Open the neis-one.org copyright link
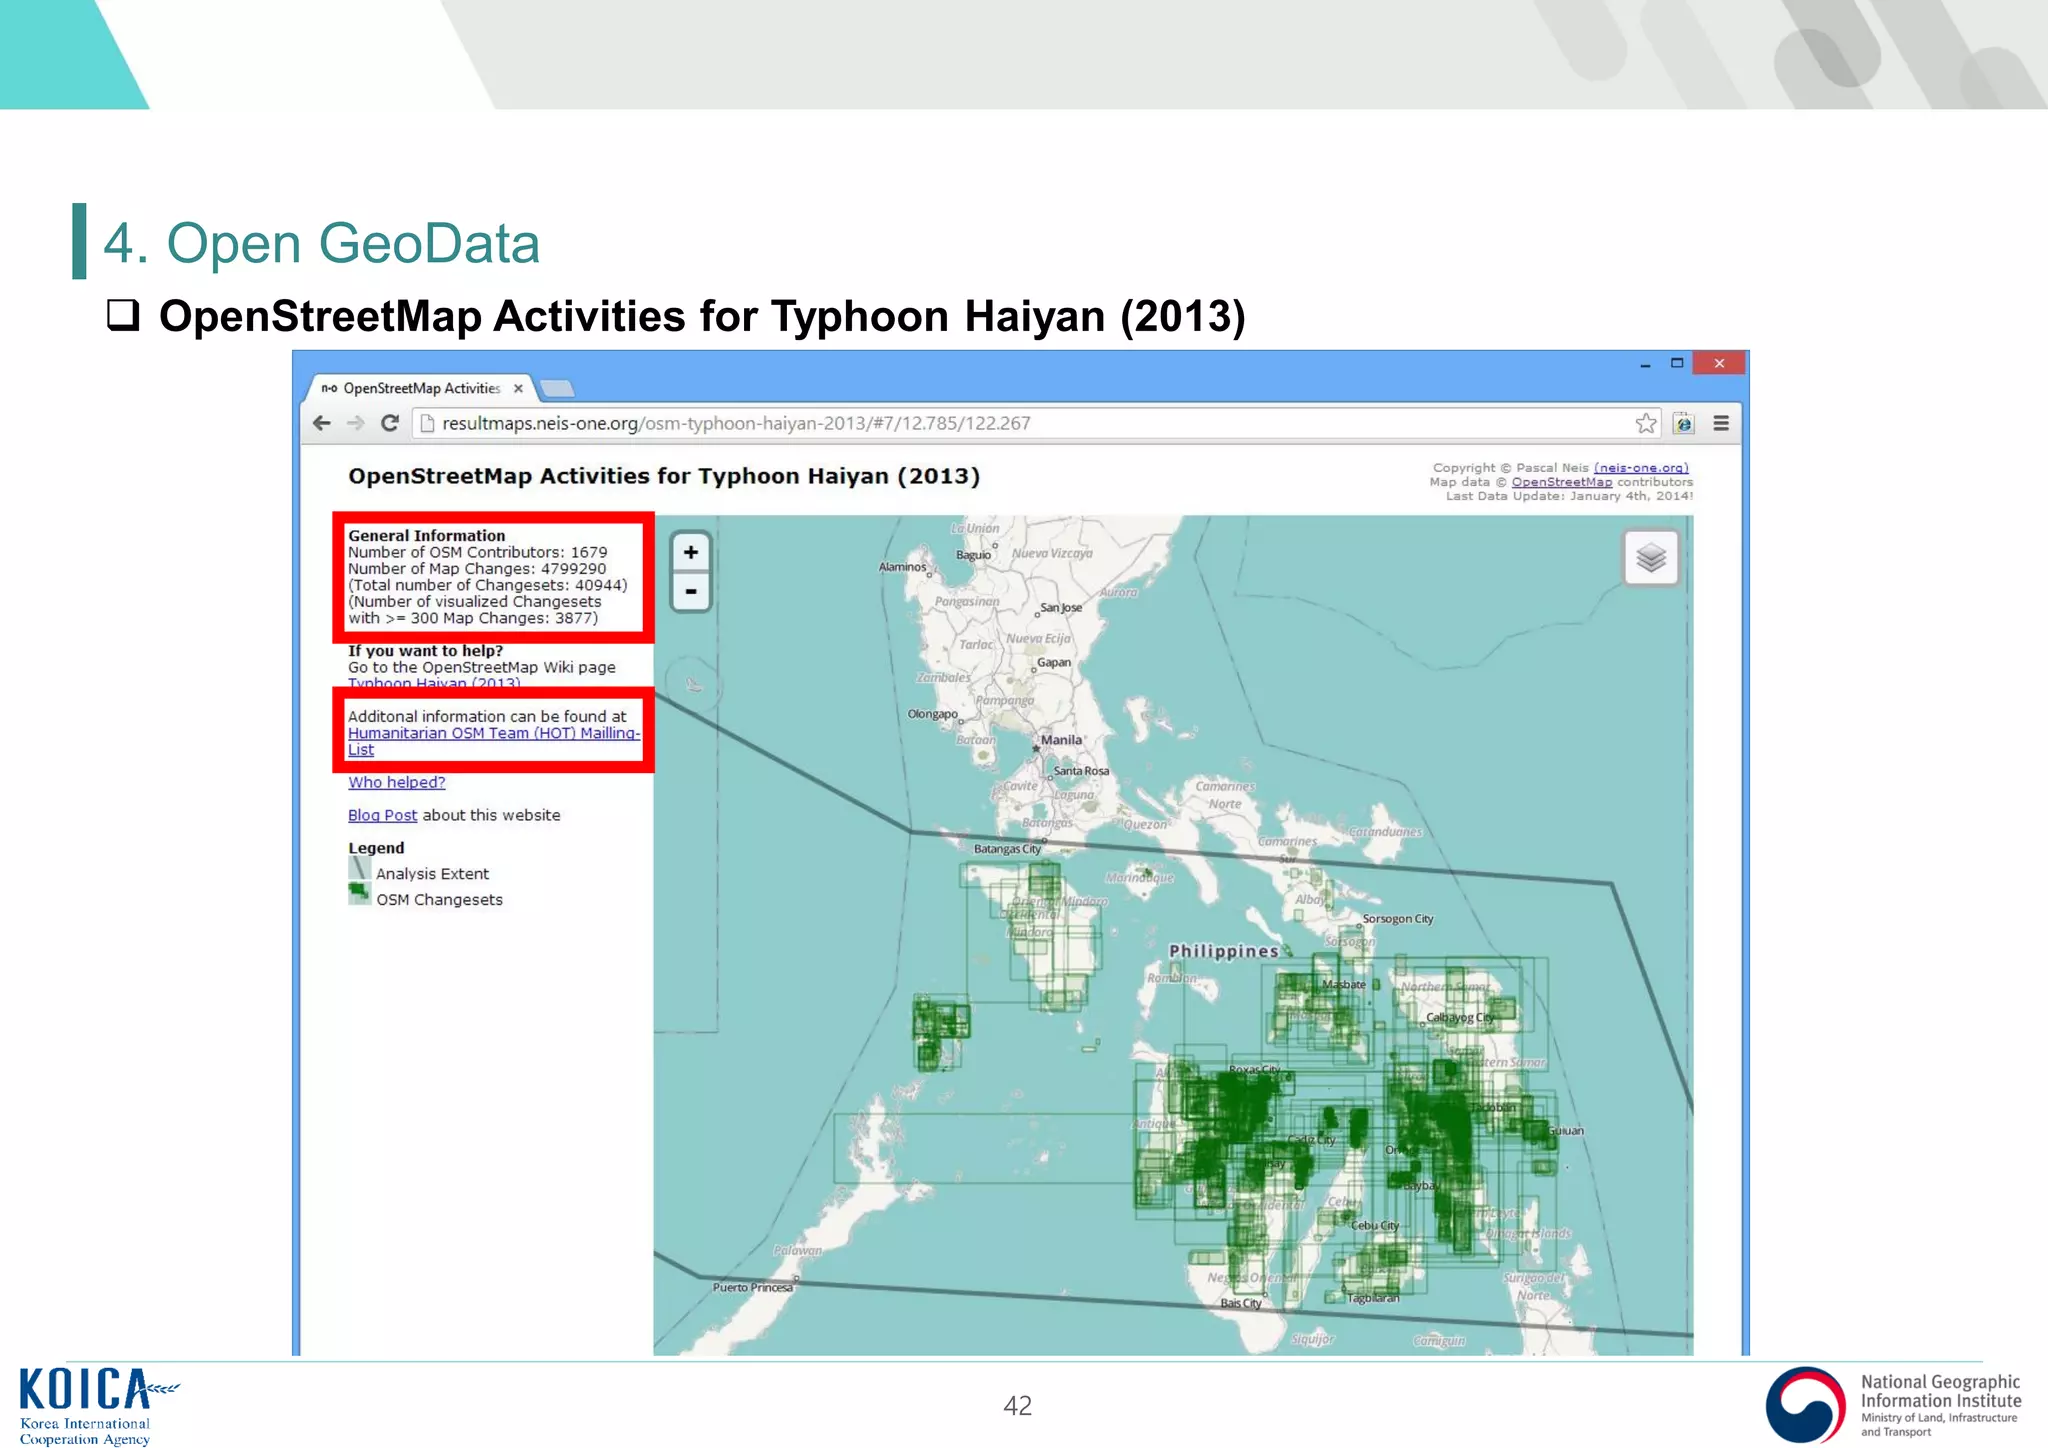 (1640, 467)
